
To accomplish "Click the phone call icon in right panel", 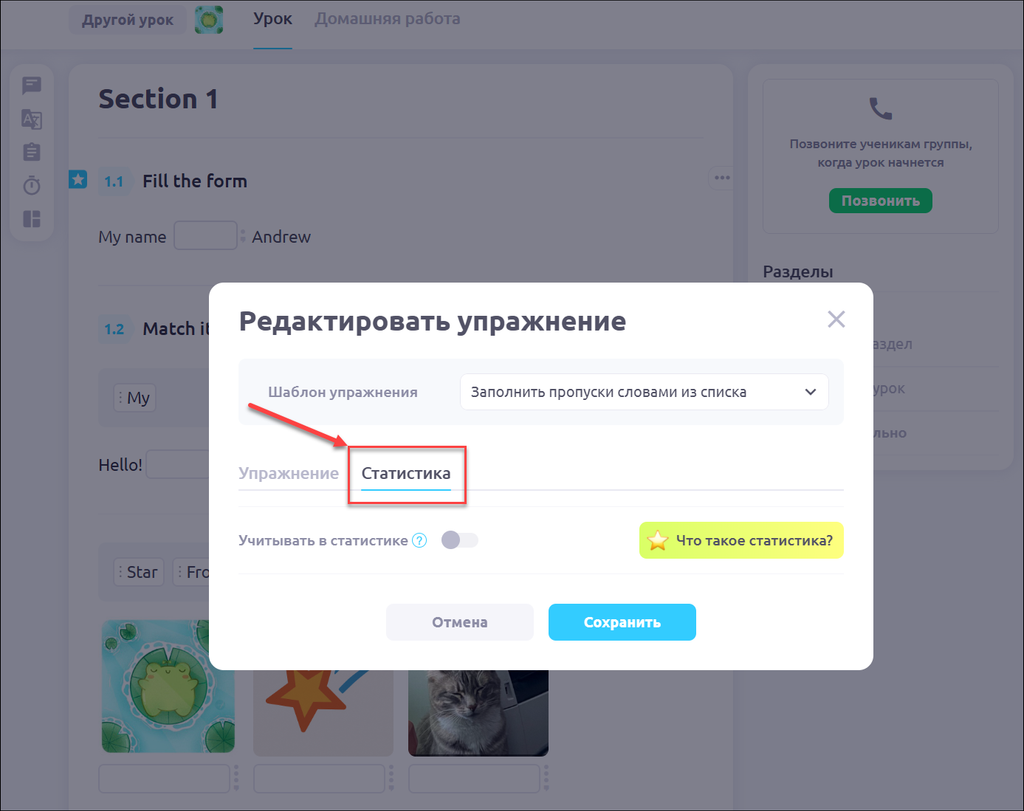I will 880,108.
